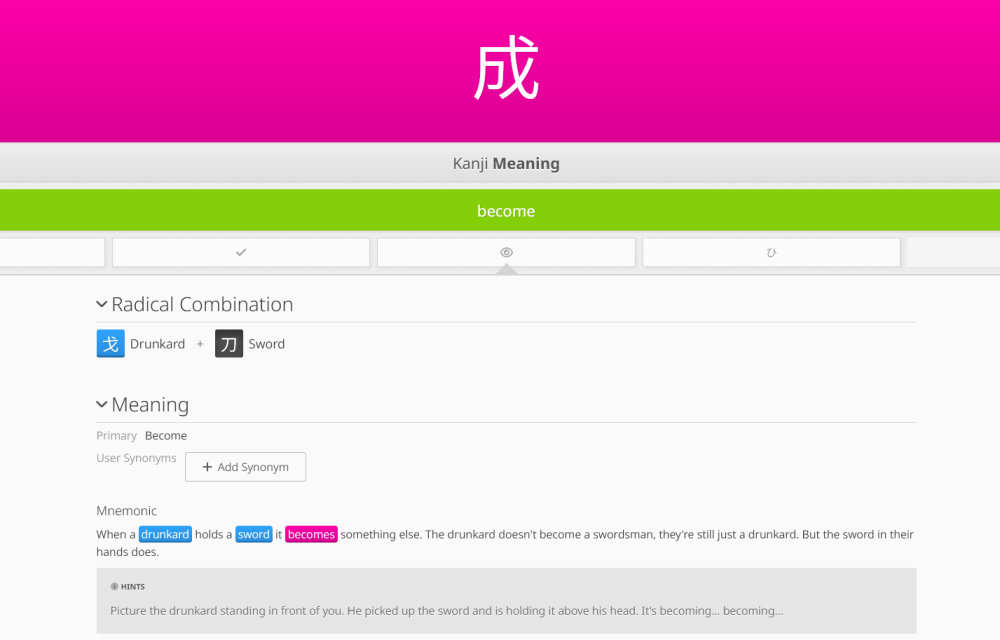
Task: Click the HINTS info icon
Action: pos(114,587)
